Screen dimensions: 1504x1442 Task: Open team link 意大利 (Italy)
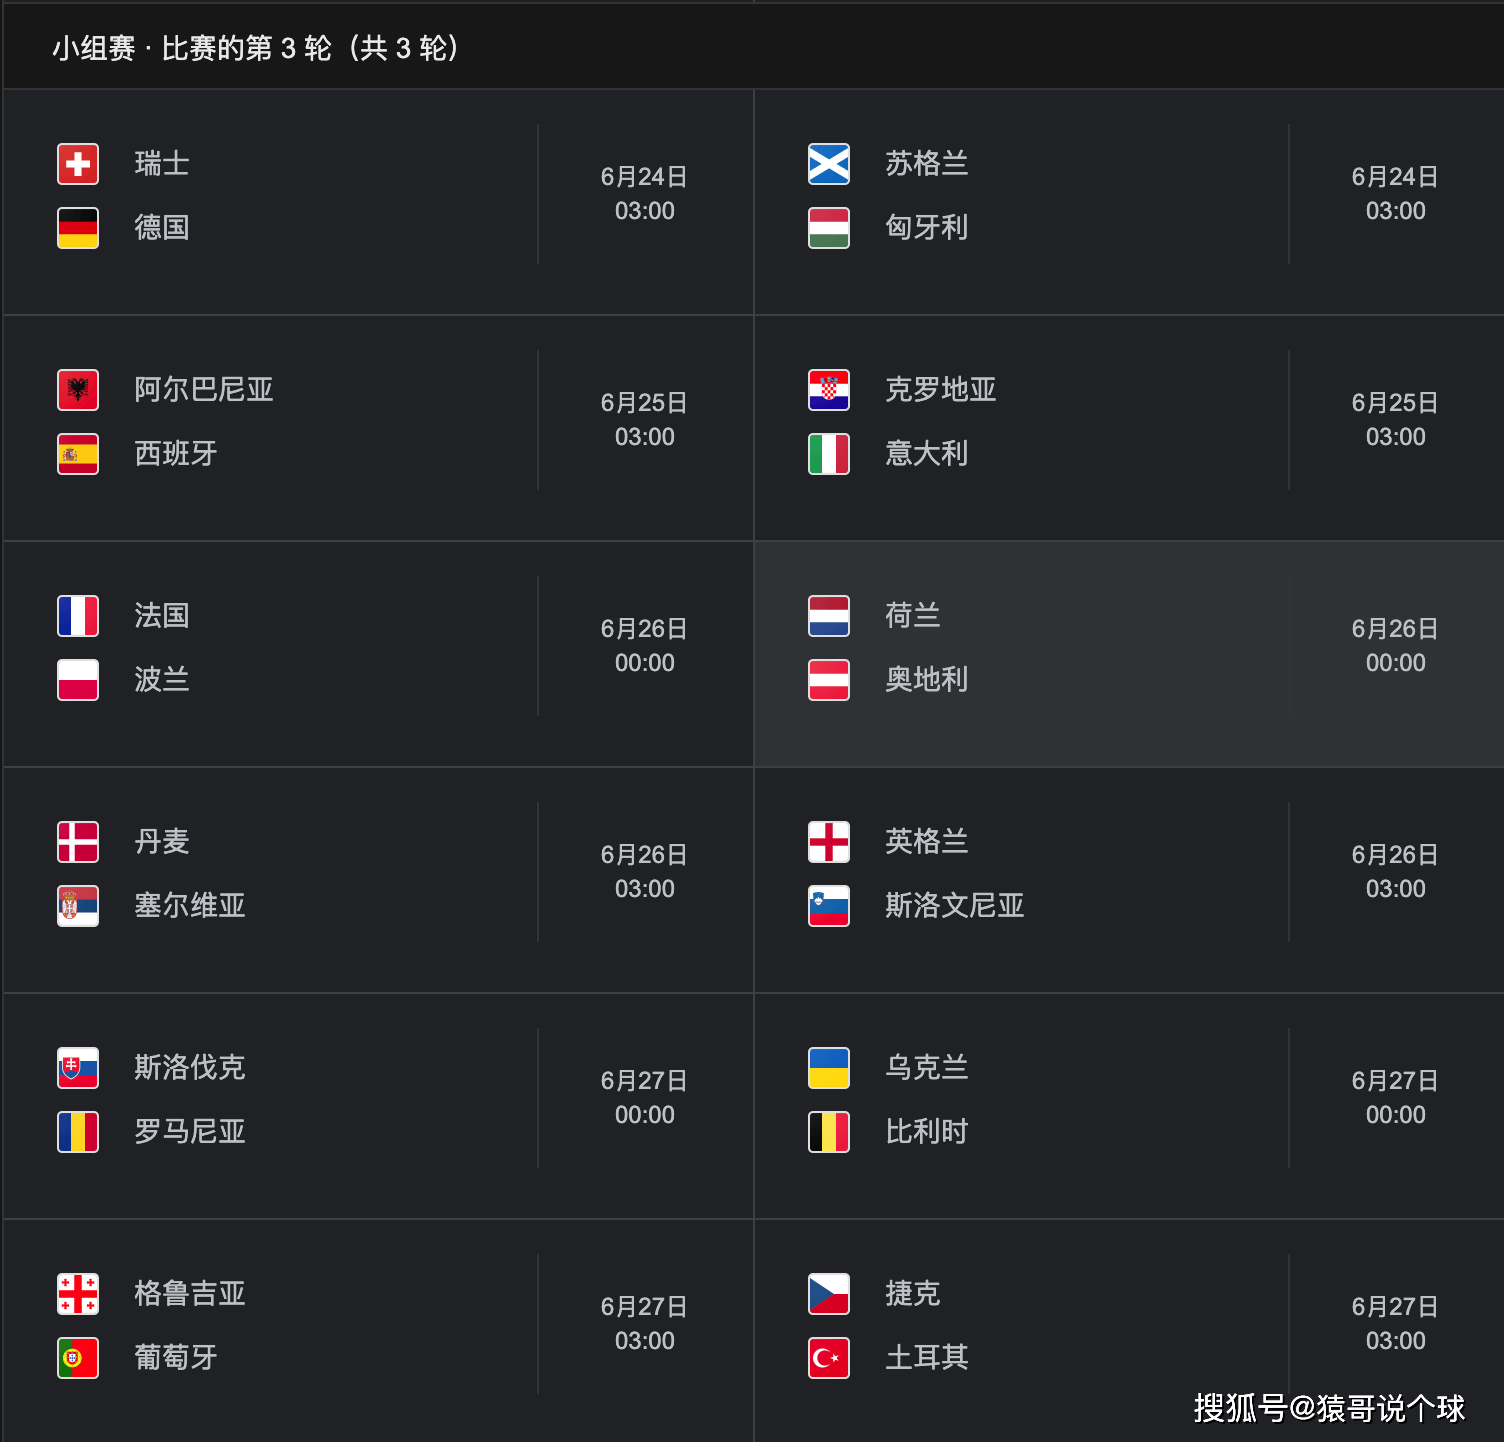click(927, 454)
